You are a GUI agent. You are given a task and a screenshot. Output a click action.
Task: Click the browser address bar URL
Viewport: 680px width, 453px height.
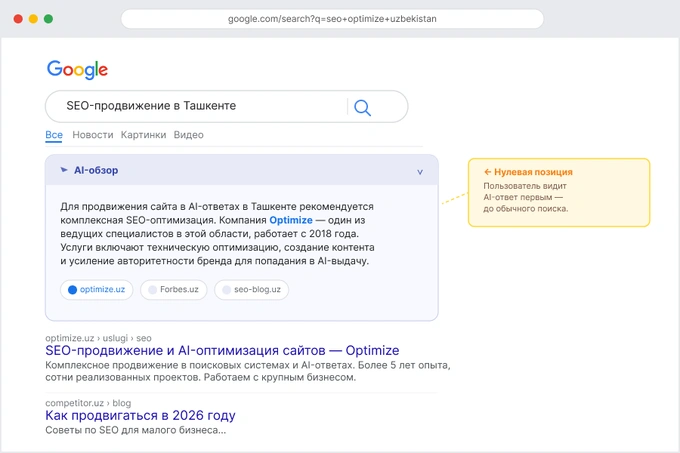[x=332, y=19]
